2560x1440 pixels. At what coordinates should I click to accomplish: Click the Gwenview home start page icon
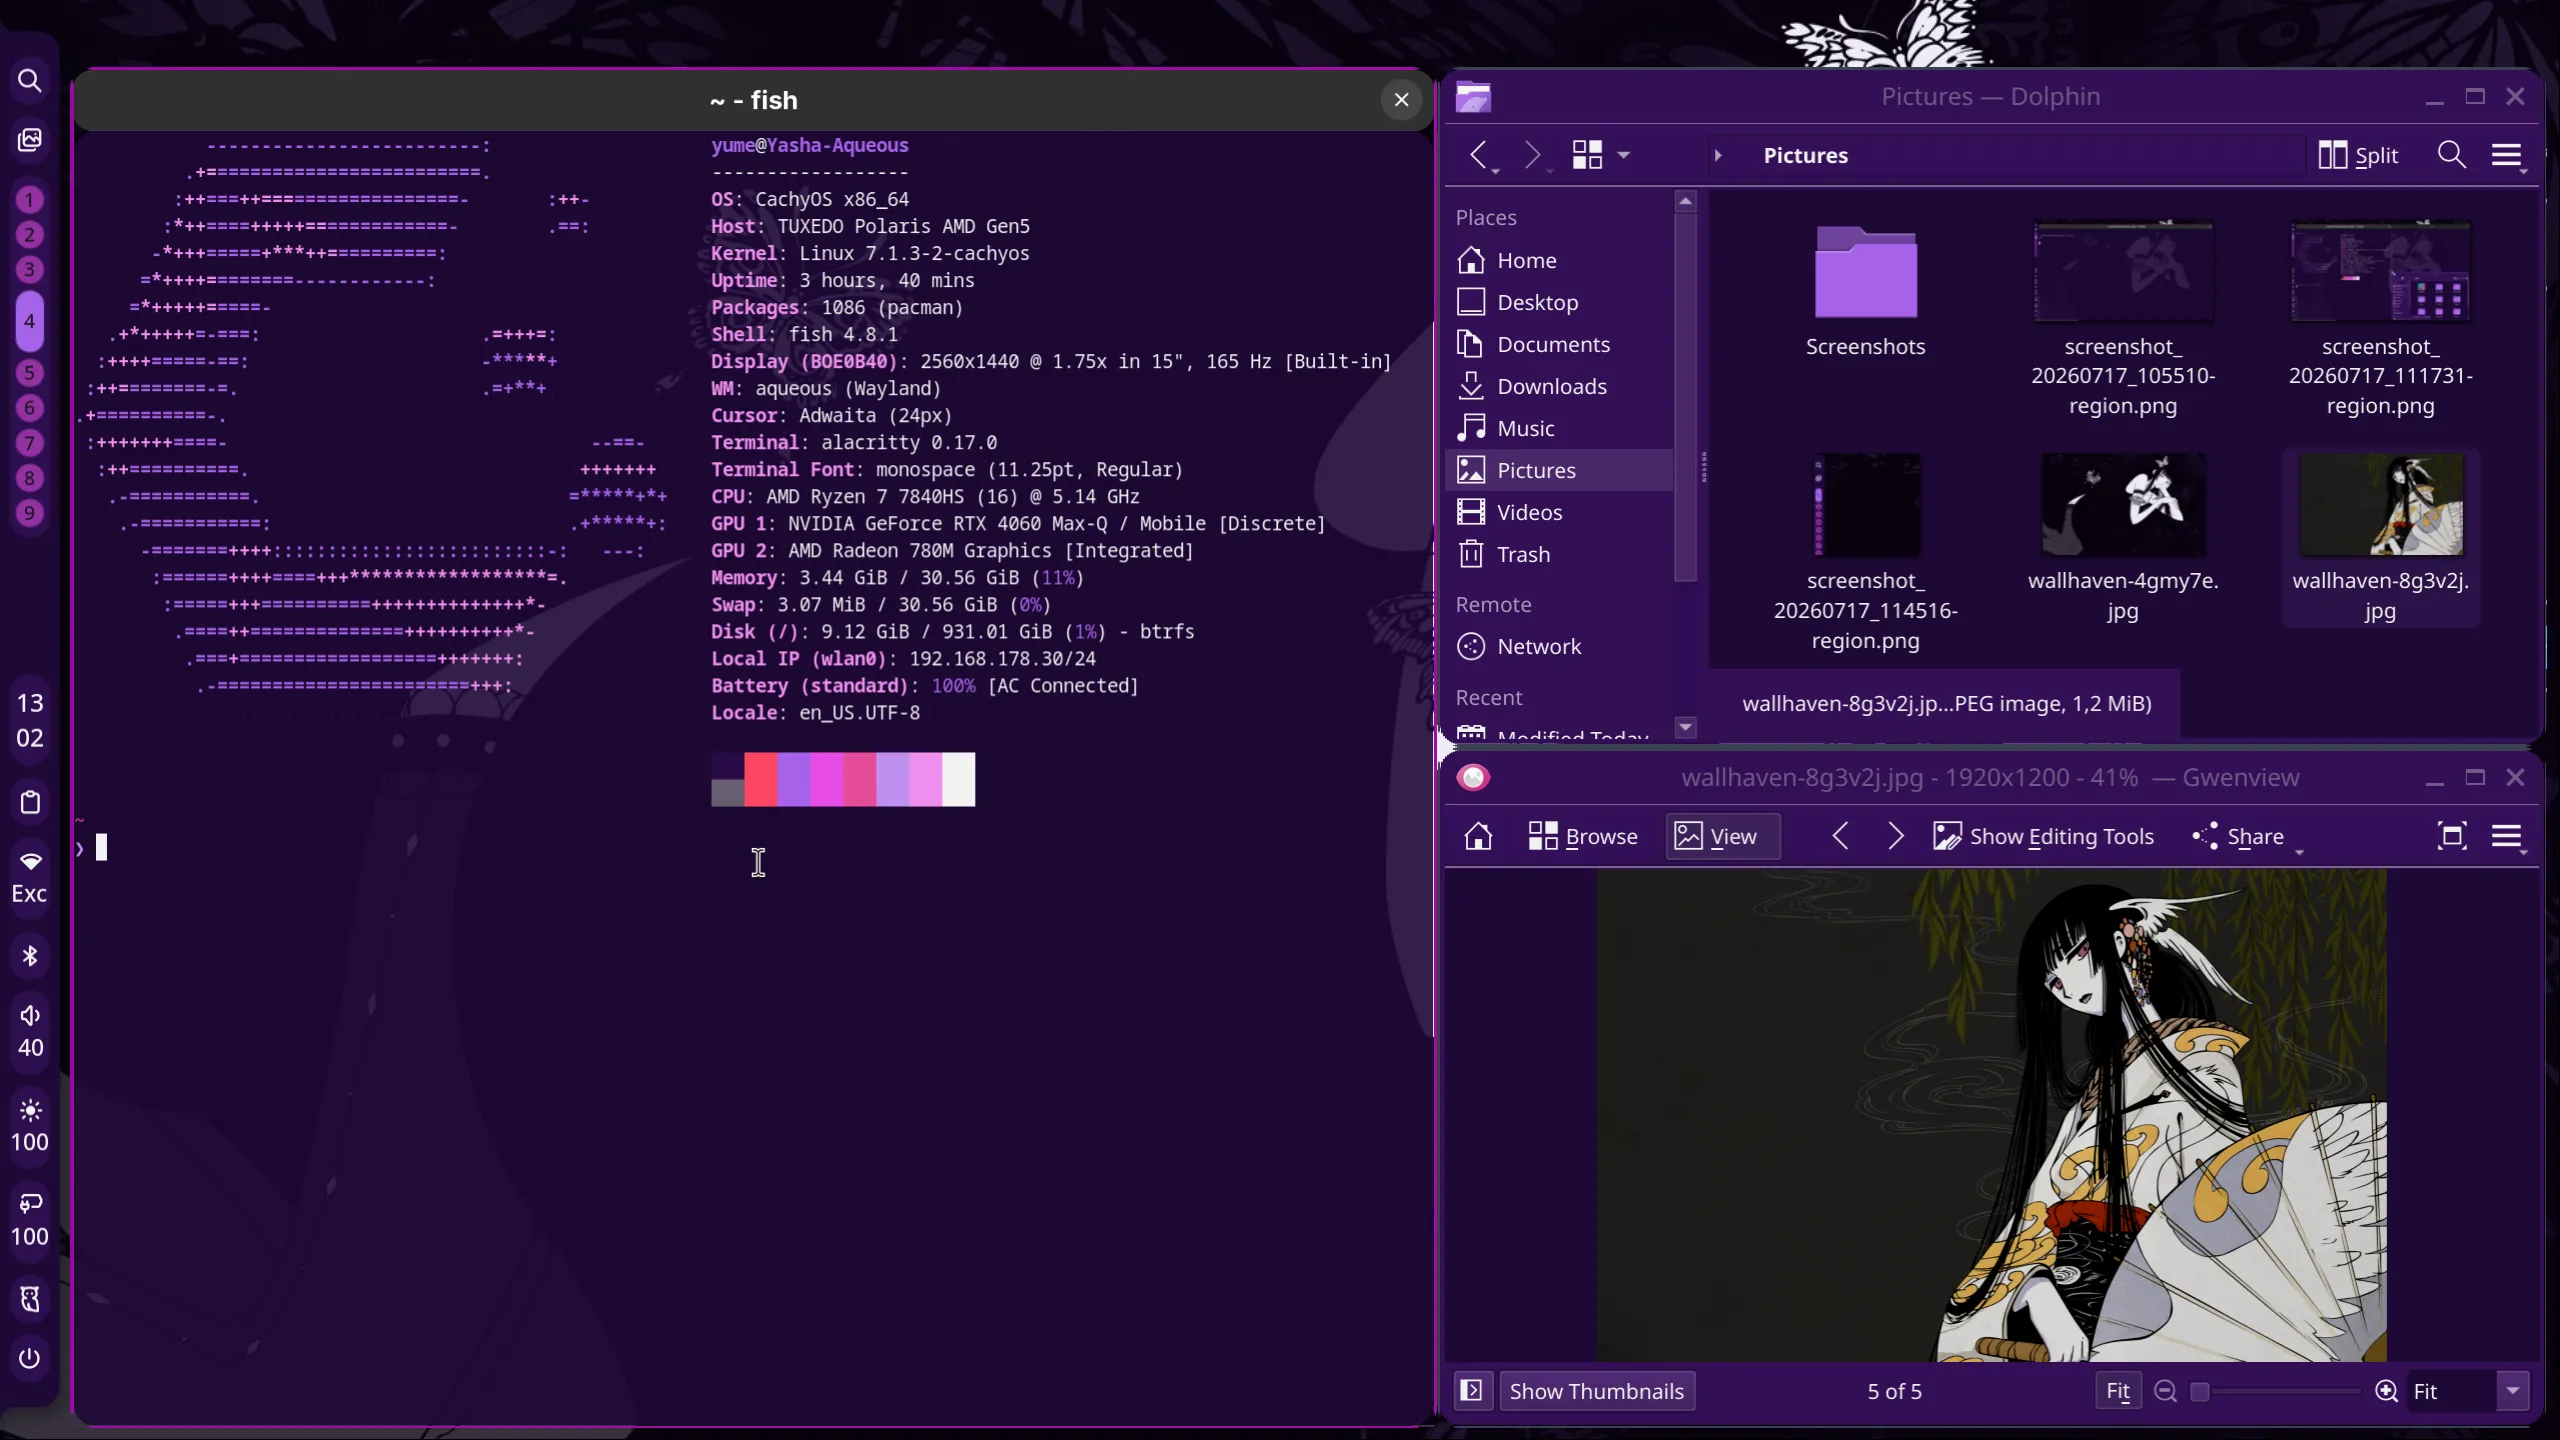pos(1478,836)
